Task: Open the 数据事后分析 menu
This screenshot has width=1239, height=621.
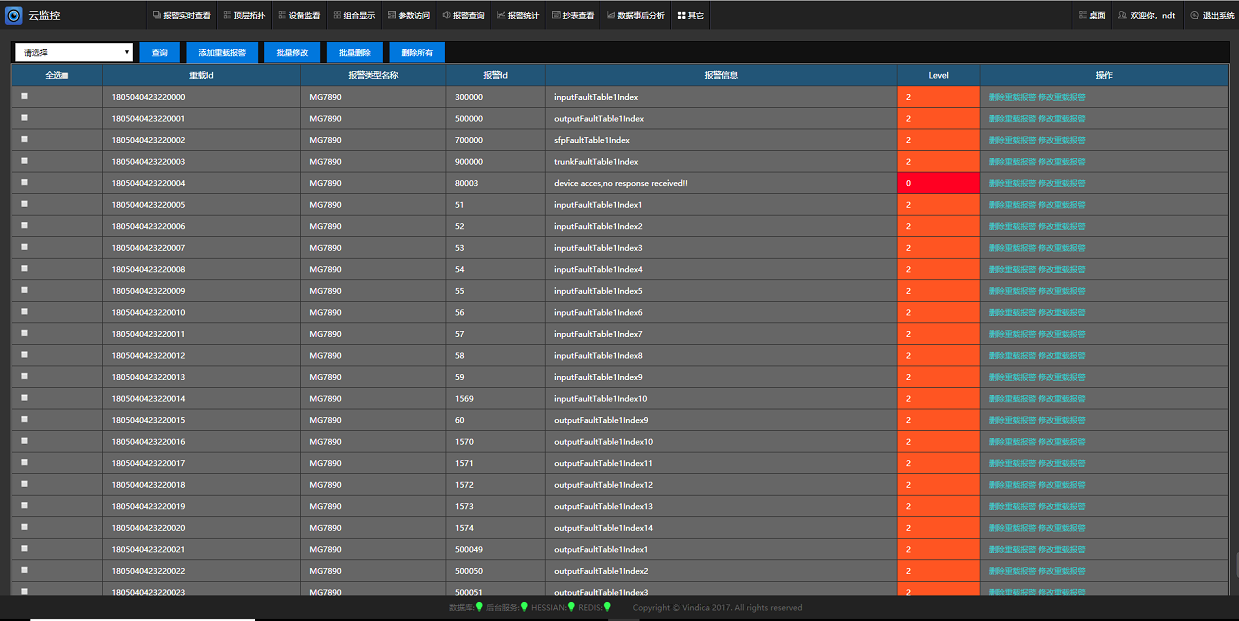Action: [x=635, y=15]
